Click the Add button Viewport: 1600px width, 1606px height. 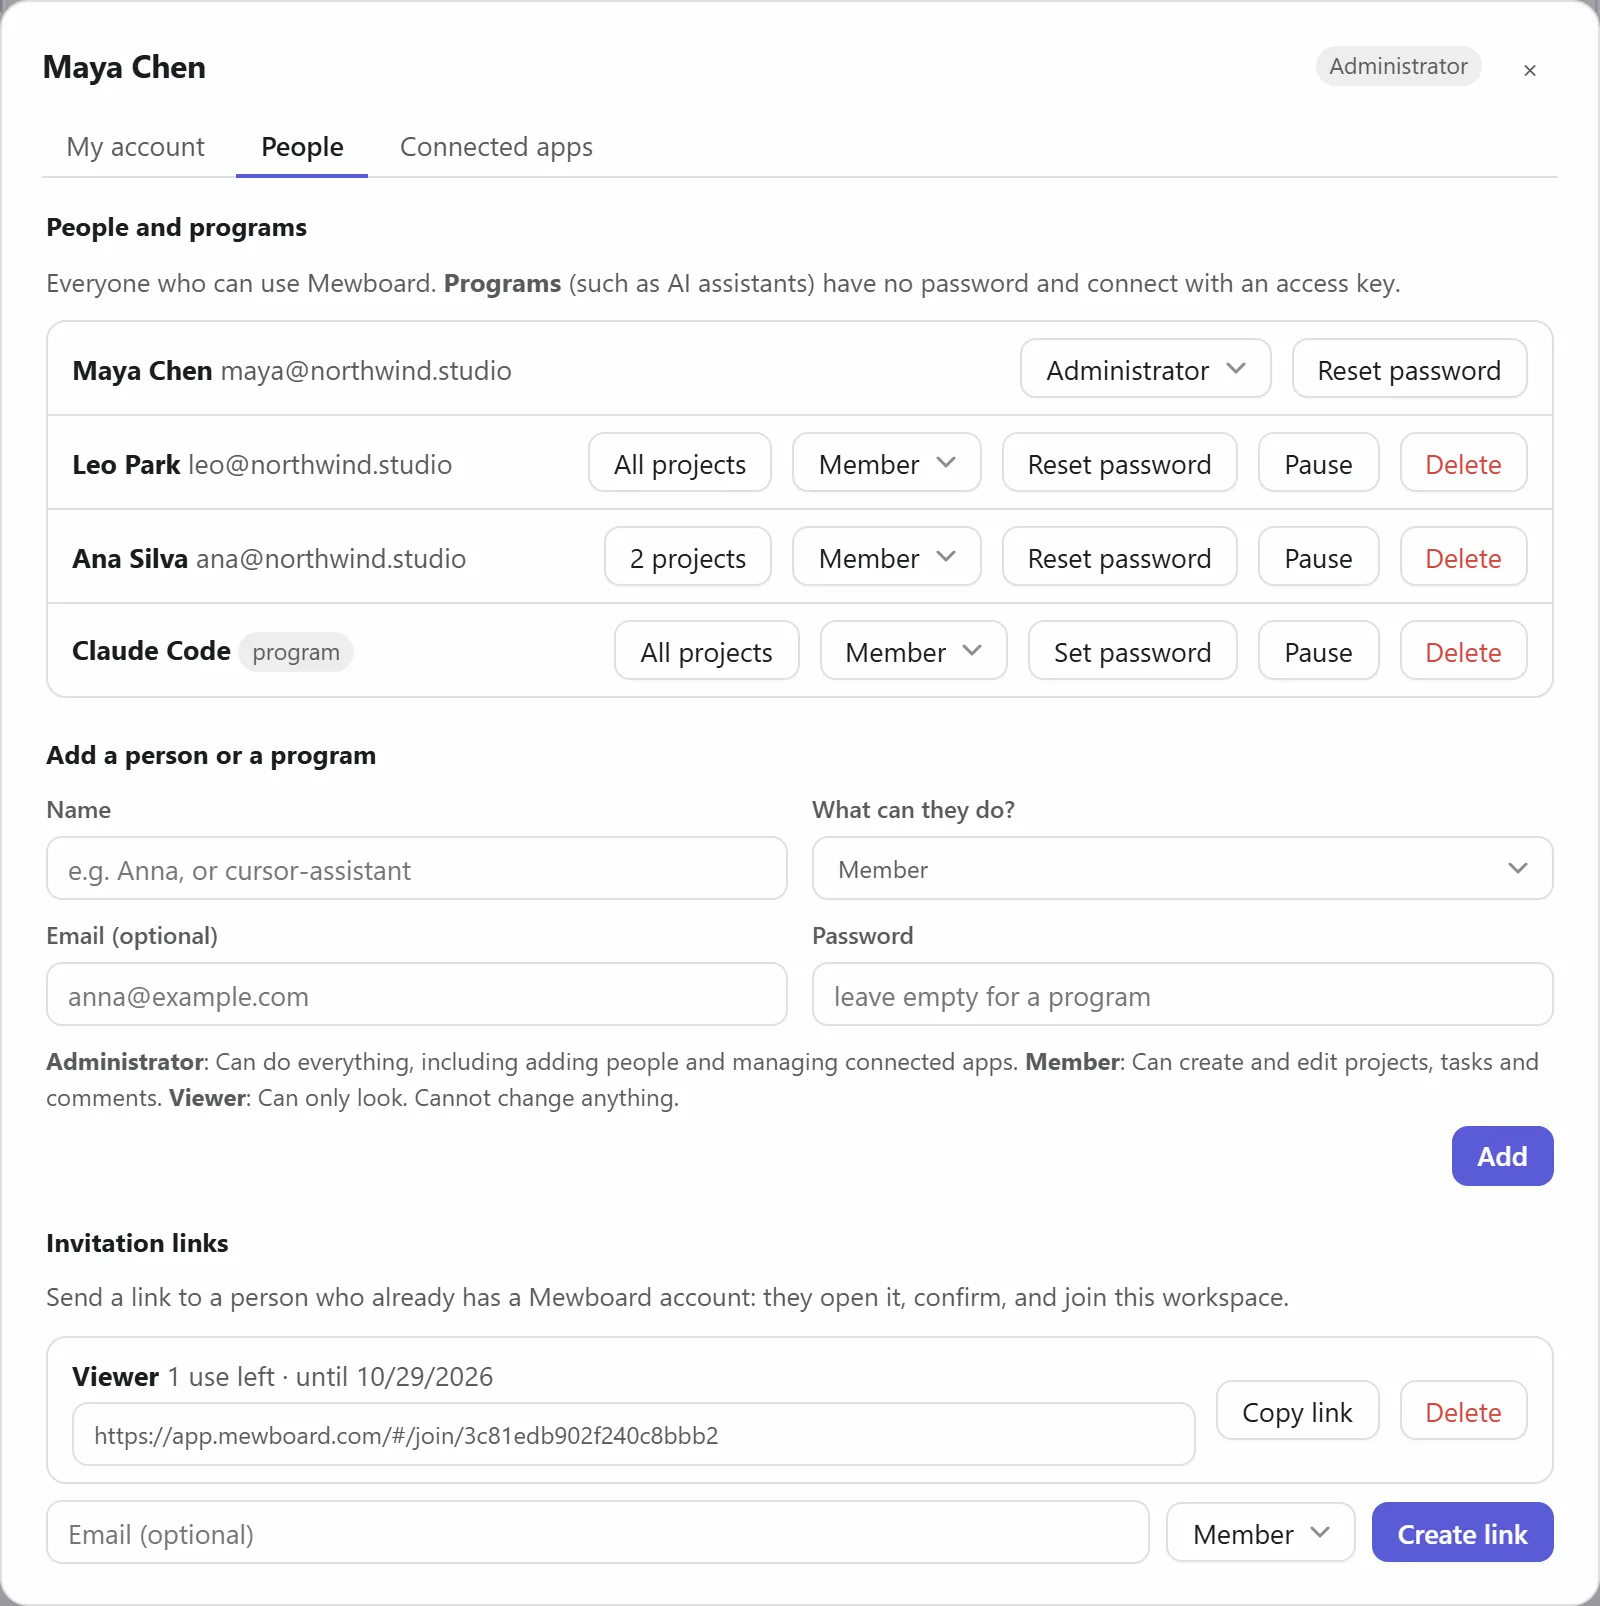tap(1502, 1156)
